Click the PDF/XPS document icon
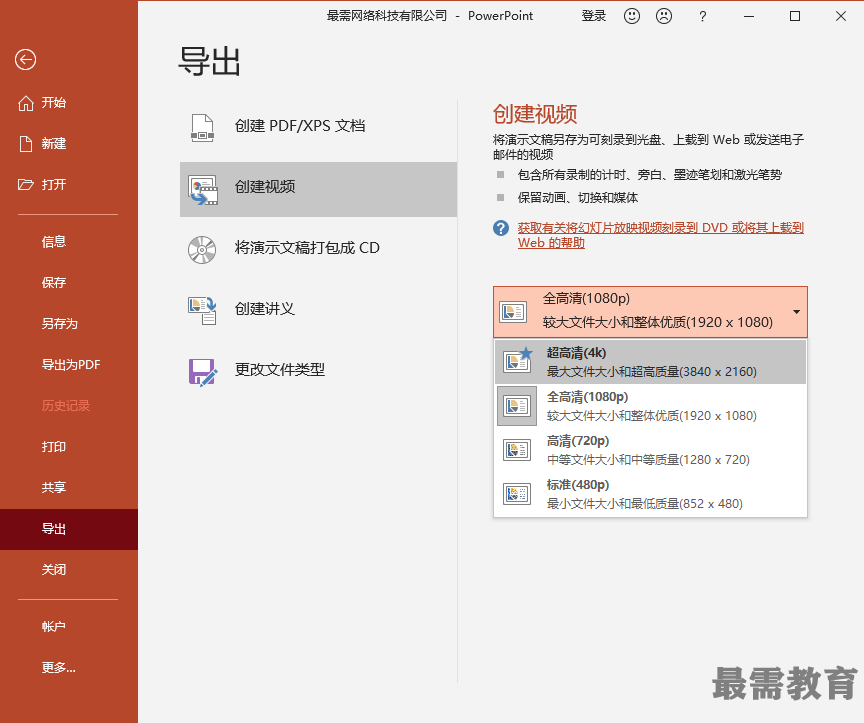The height and width of the screenshot is (723, 864). pyautogui.click(x=202, y=127)
